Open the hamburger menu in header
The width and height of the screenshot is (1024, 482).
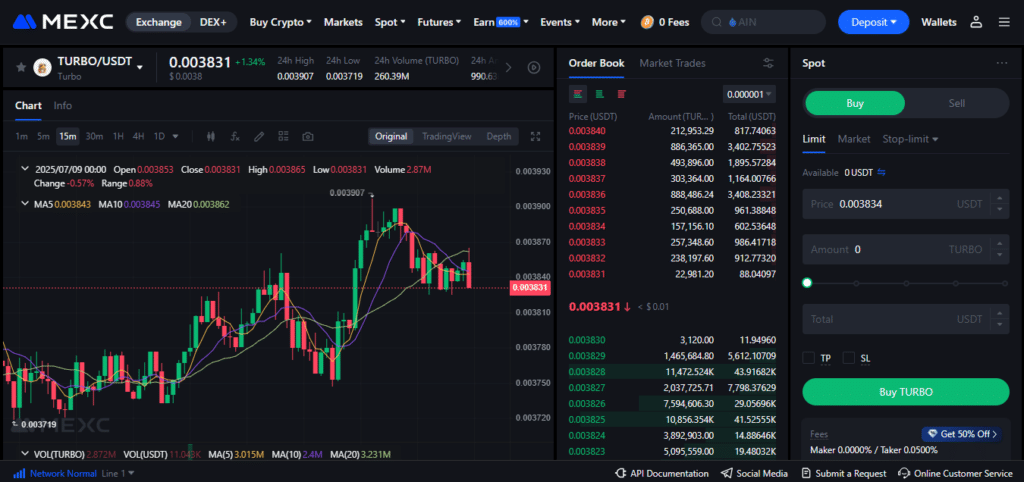click(x=1004, y=22)
